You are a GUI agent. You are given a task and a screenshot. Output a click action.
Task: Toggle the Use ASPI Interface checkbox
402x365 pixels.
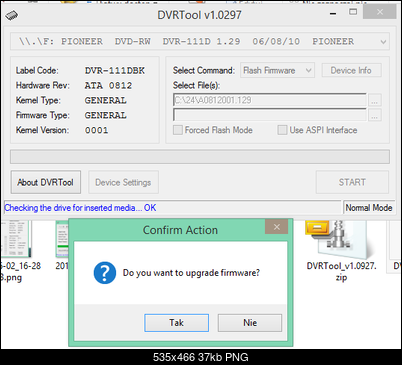point(282,130)
